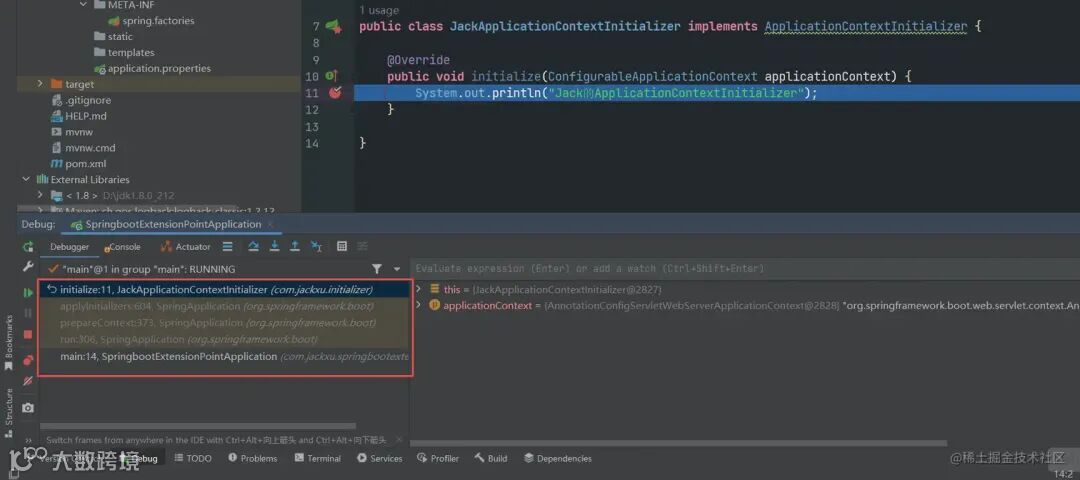The image size is (1080, 480).
Task: Step into icon with down arrow
Action: [x=274, y=247]
